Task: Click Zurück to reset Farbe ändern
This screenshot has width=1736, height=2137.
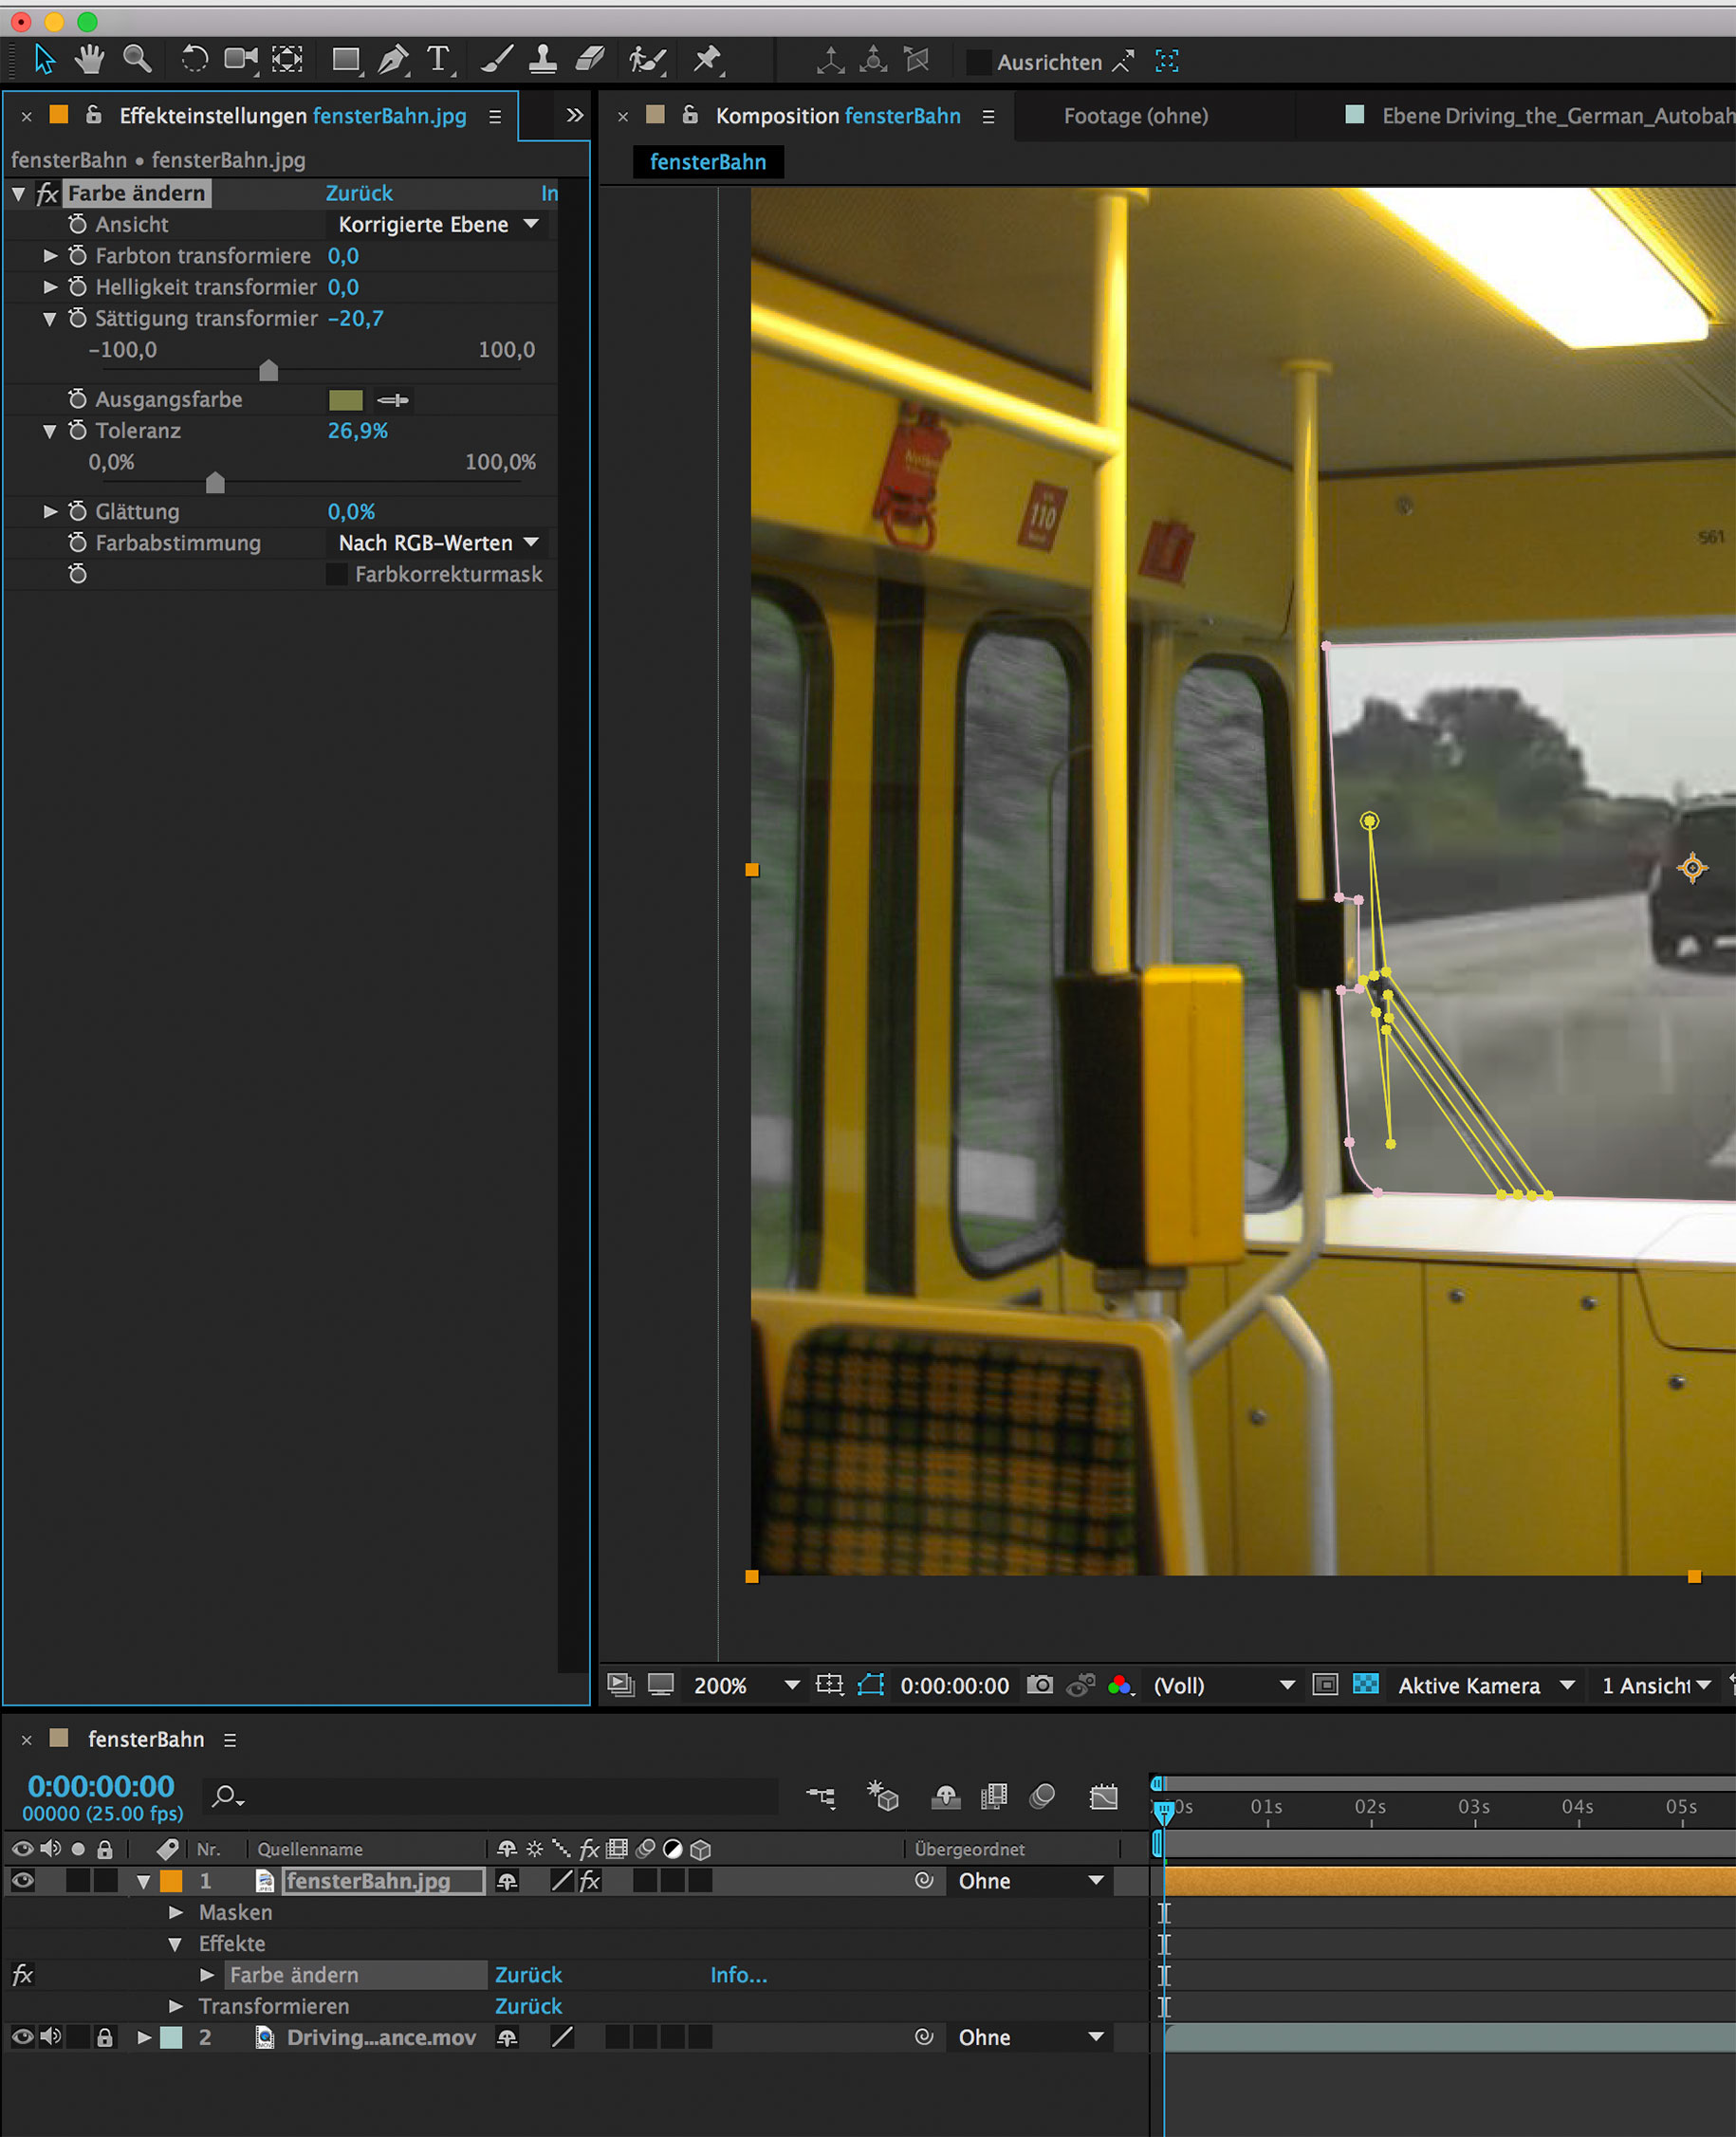Action: click(359, 193)
